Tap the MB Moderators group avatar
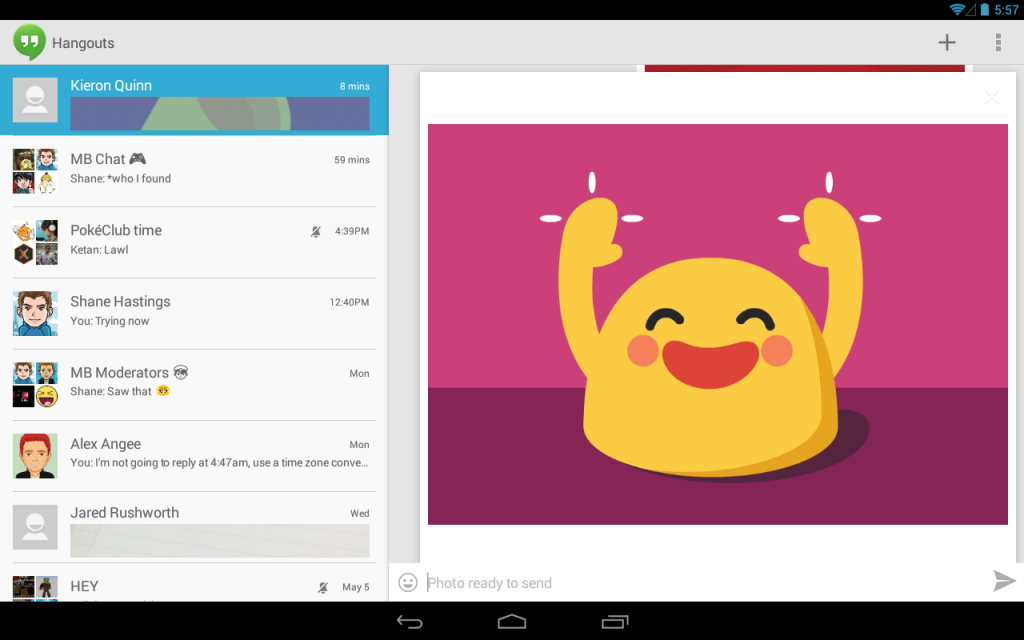Screen dimensions: 1024x640 [x=35, y=385]
